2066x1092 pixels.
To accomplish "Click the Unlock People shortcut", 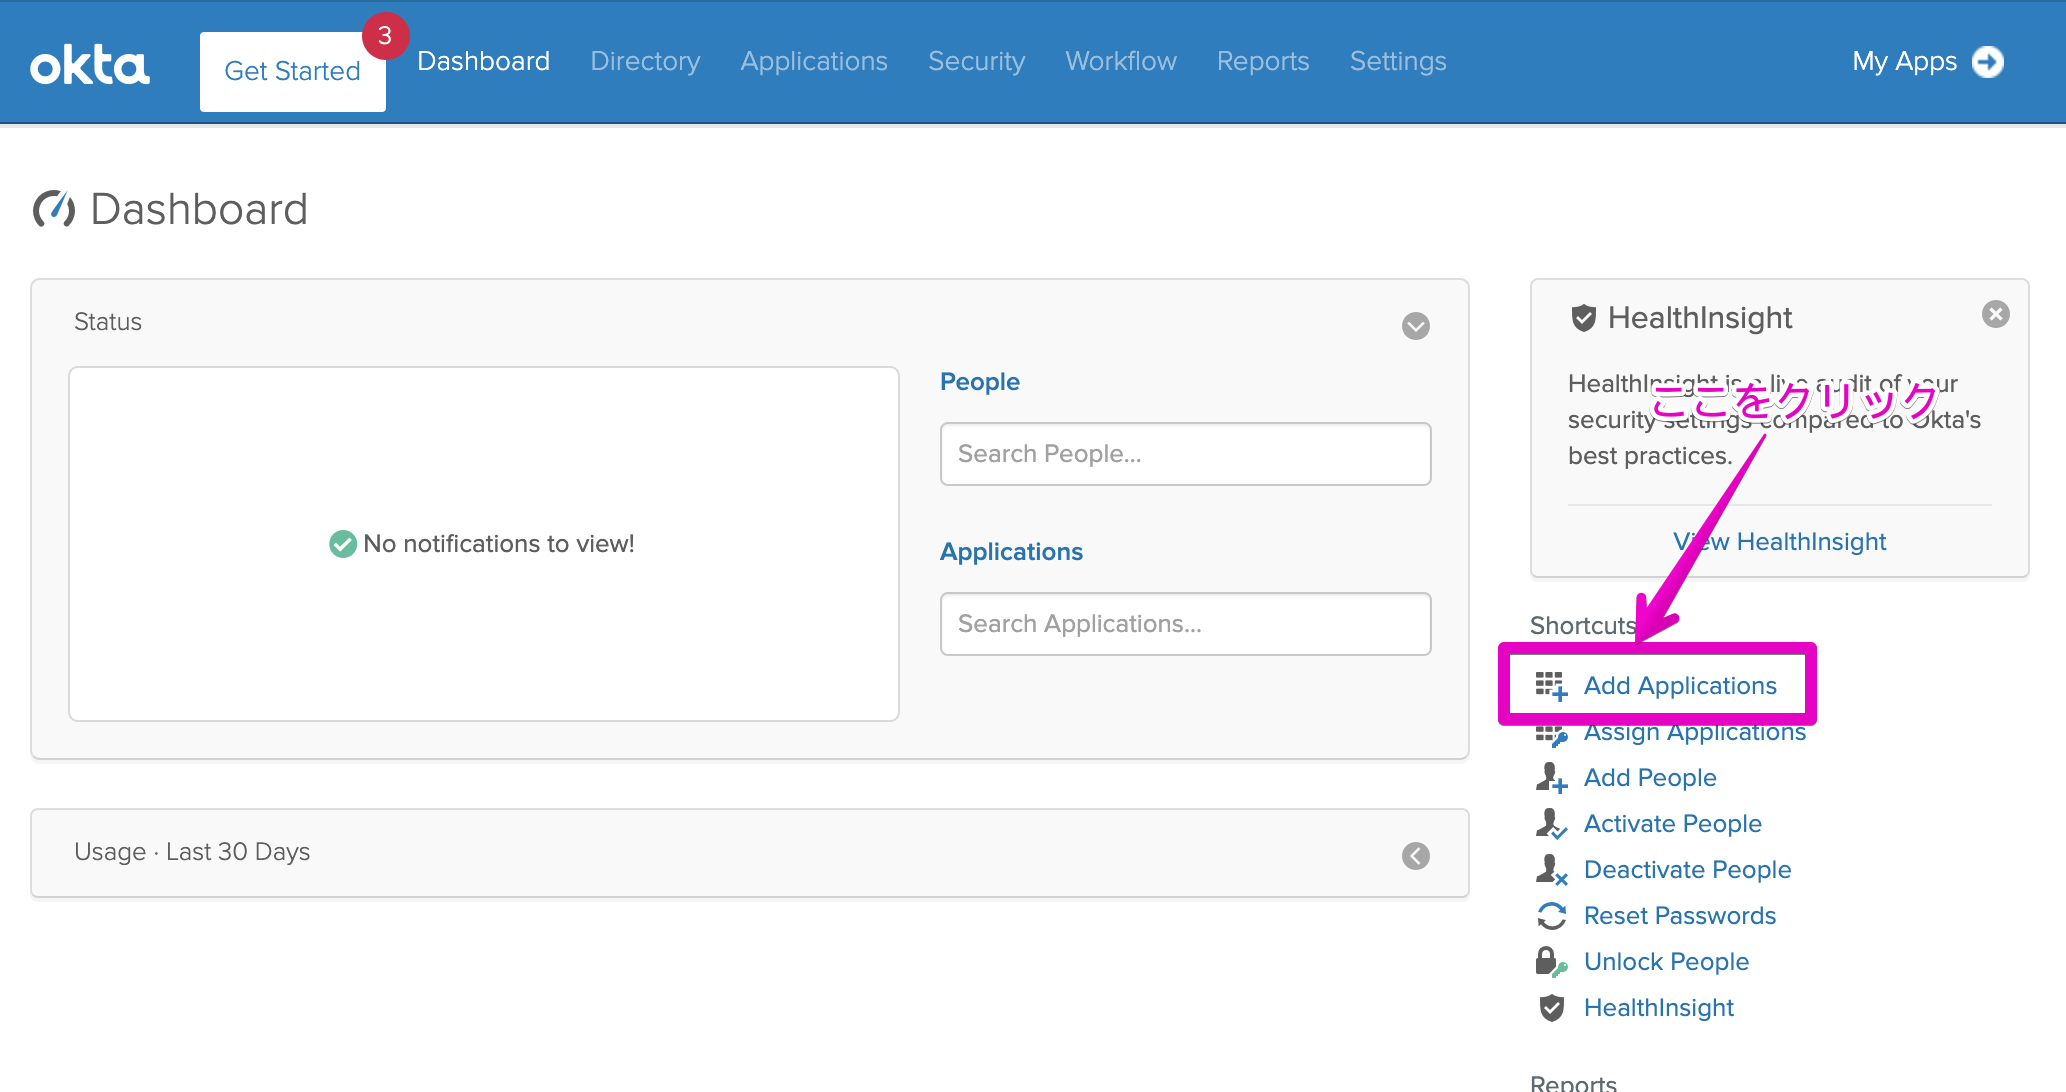I will pyautogui.click(x=1666, y=962).
